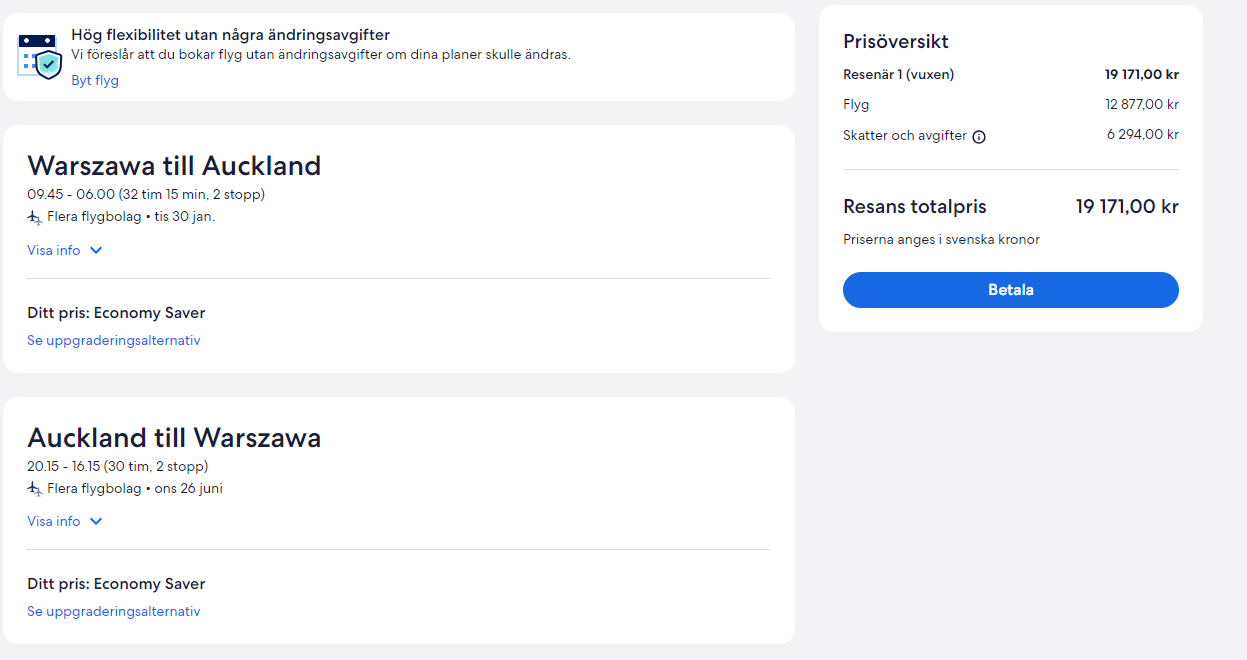Open the Byt flyg link

click(x=95, y=81)
